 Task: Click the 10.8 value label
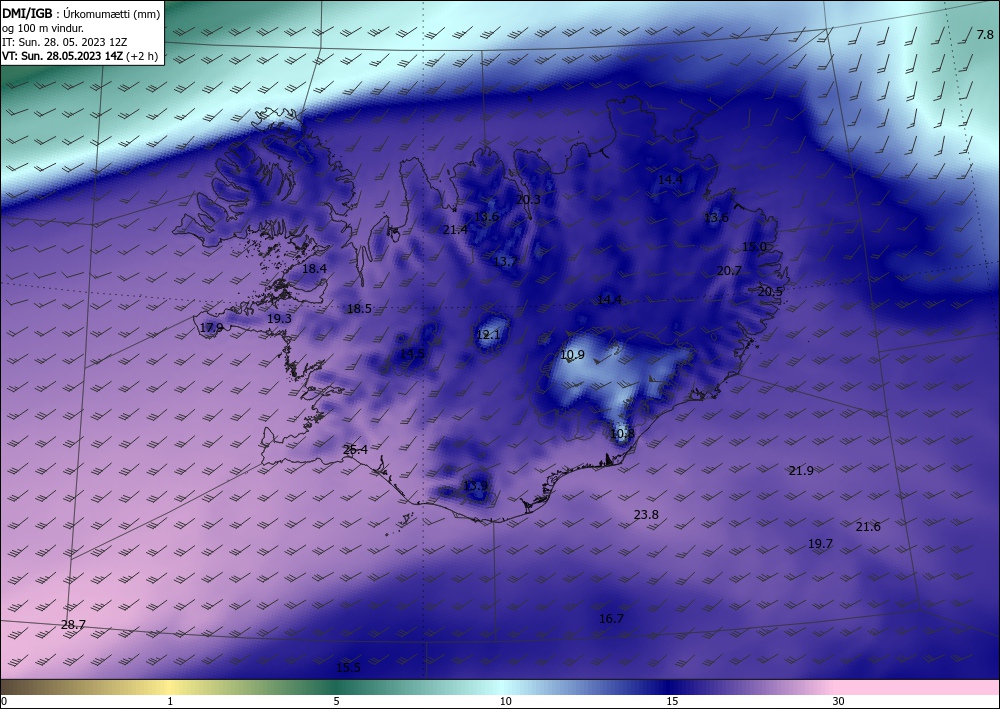click(622, 434)
